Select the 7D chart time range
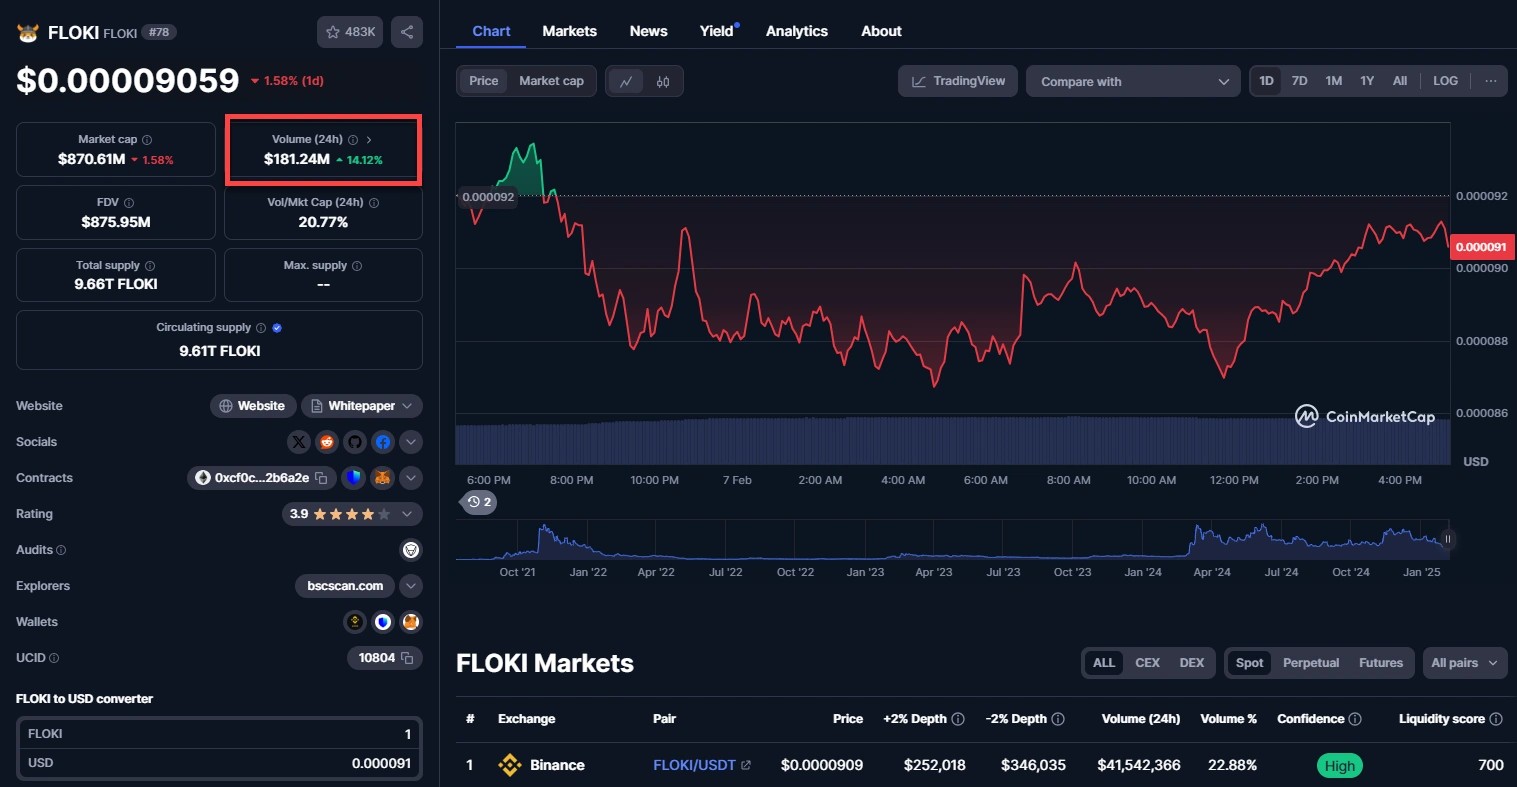Screen dimensions: 1517x787 pos(1299,81)
